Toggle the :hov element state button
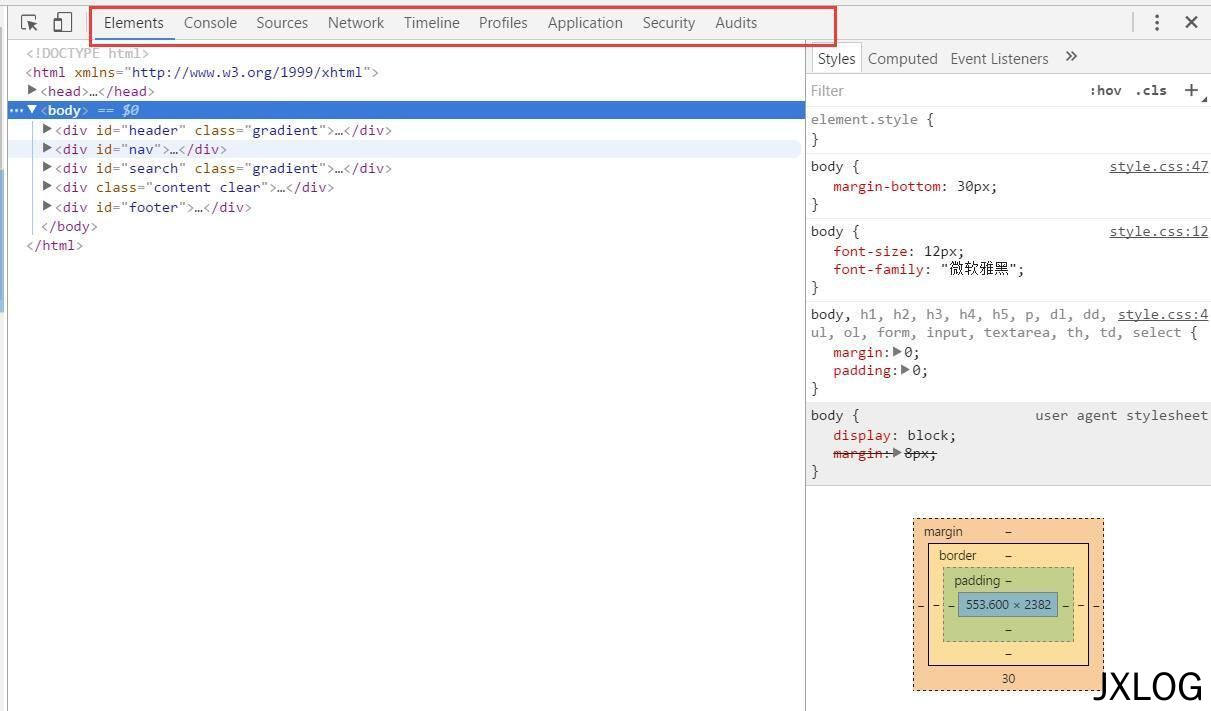 click(1105, 90)
